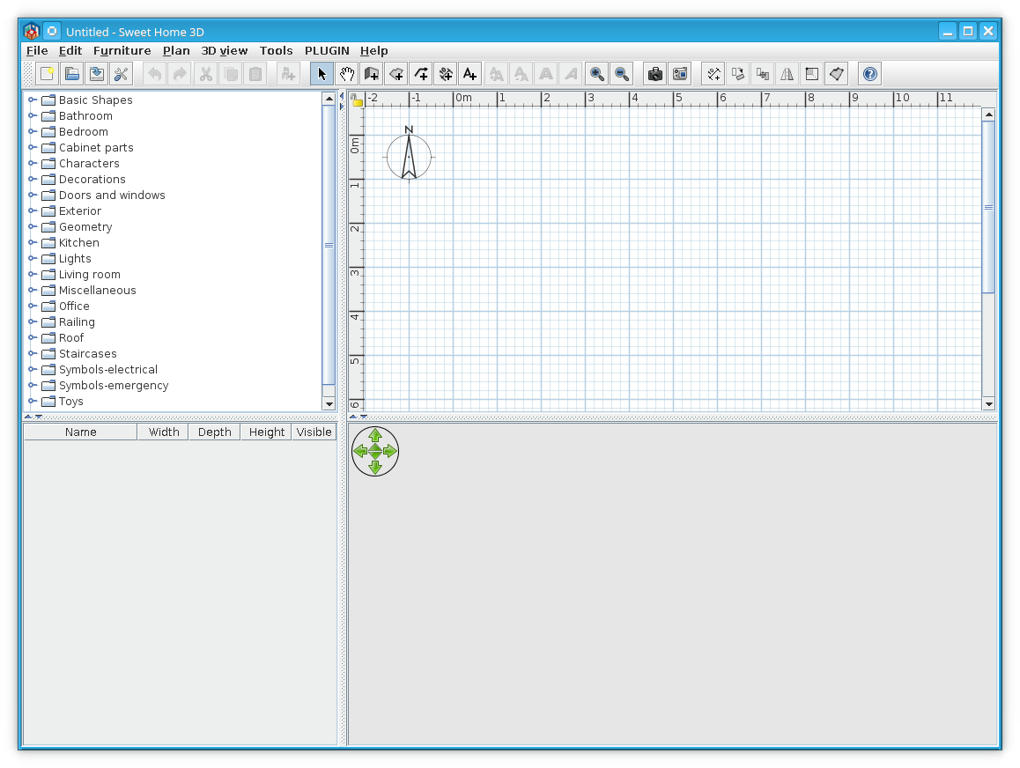Image resolution: width=1020 pixels, height=768 pixels.
Task: Select the Create polylines tool
Action: (x=421, y=74)
